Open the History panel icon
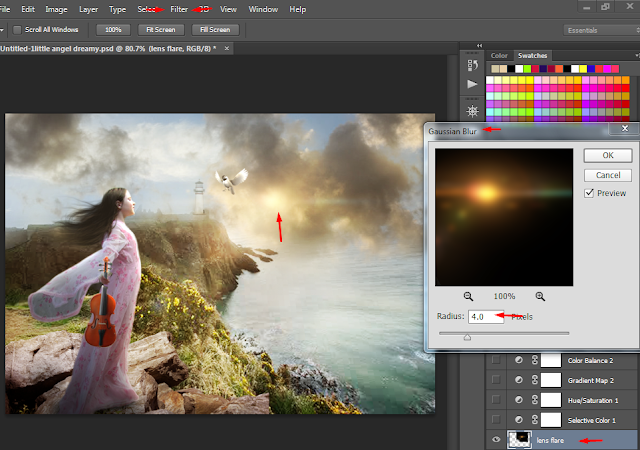 coord(473,65)
